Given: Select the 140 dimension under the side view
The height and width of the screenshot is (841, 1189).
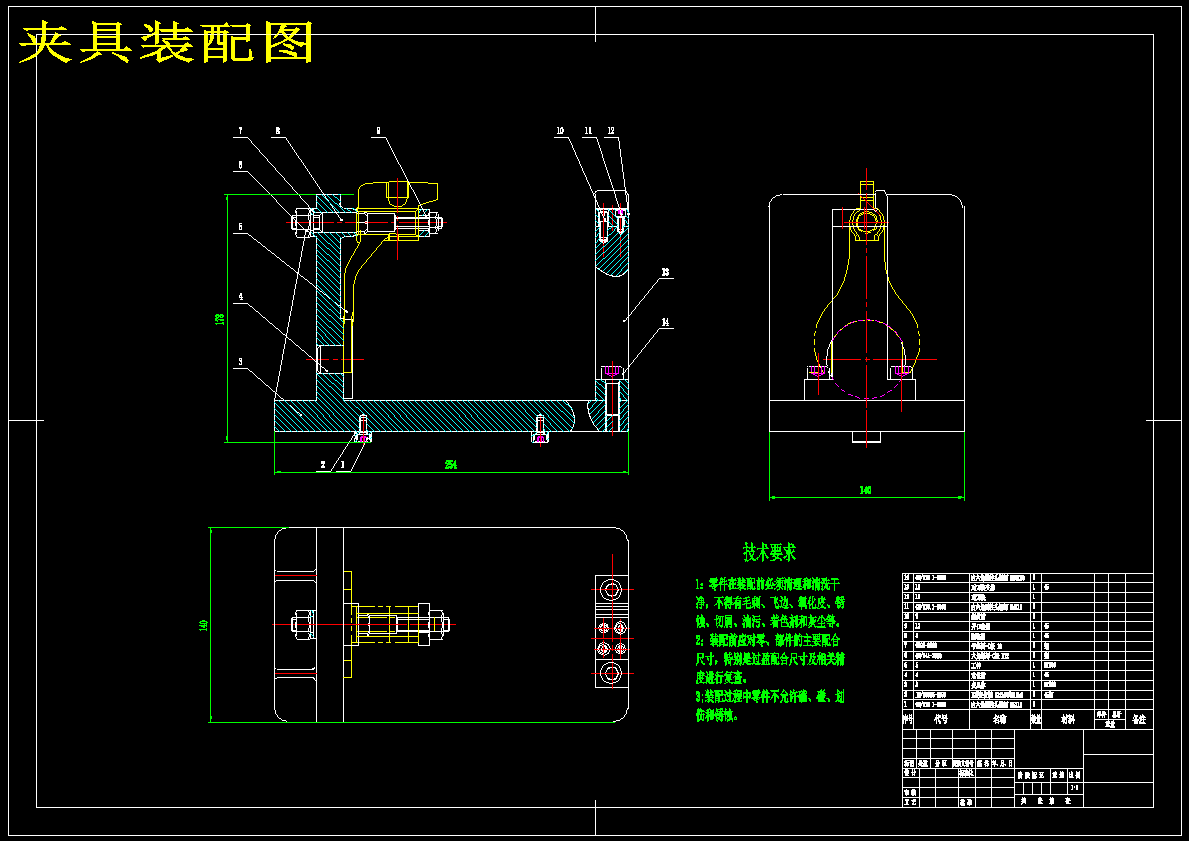Looking at the screenshot, I should click(x=865, y=491).
